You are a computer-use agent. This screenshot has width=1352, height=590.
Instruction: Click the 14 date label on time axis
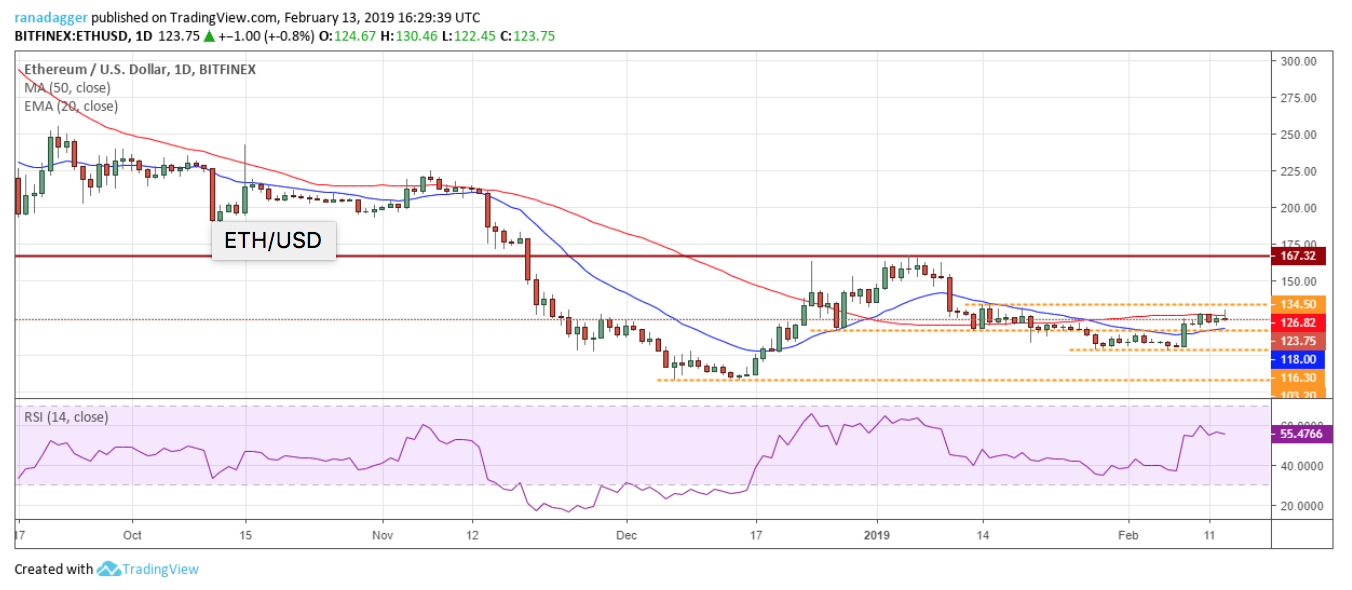(x=982, y=536)
